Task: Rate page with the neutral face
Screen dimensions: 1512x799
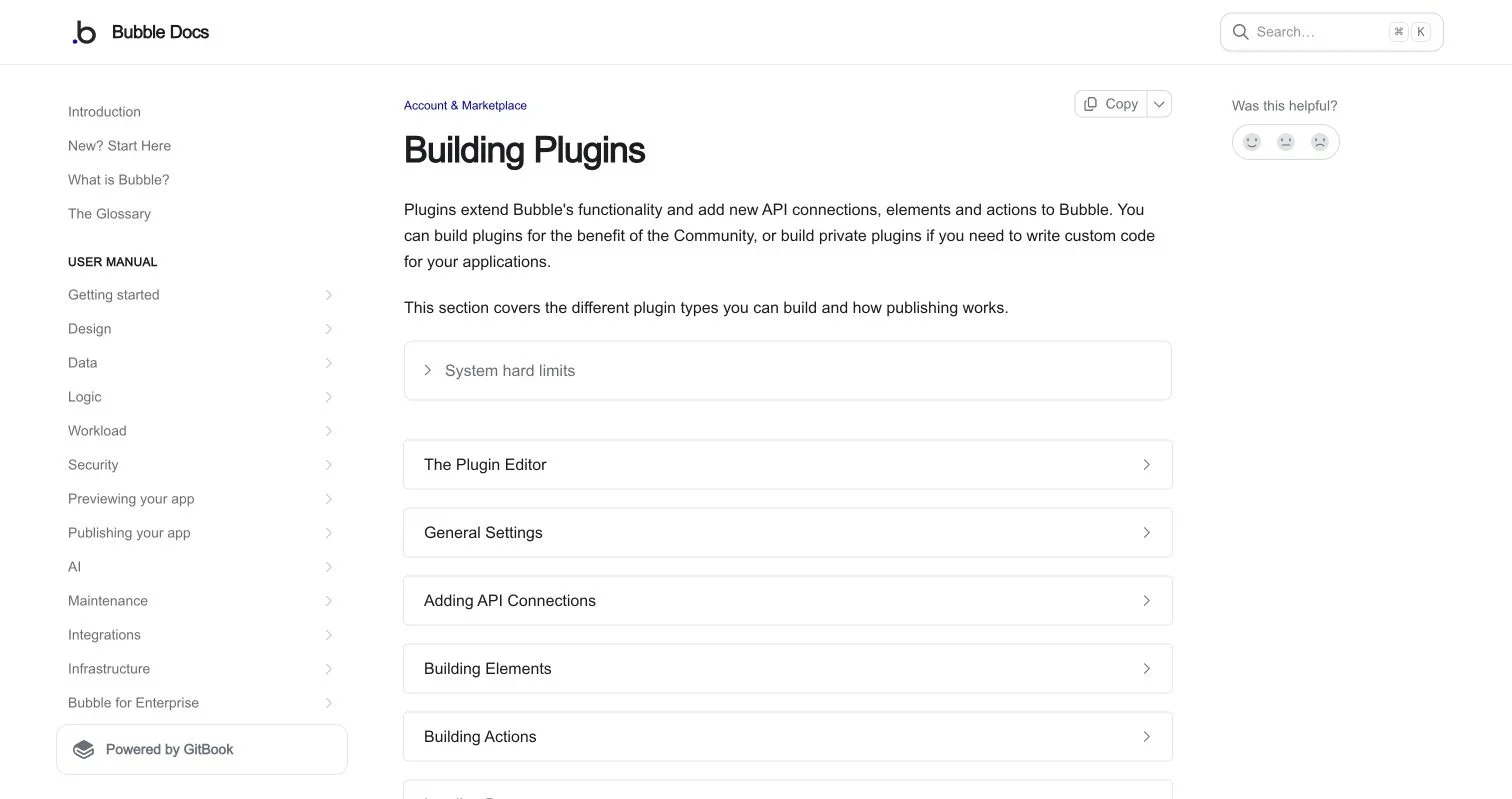Action: tap(1286, 142)
